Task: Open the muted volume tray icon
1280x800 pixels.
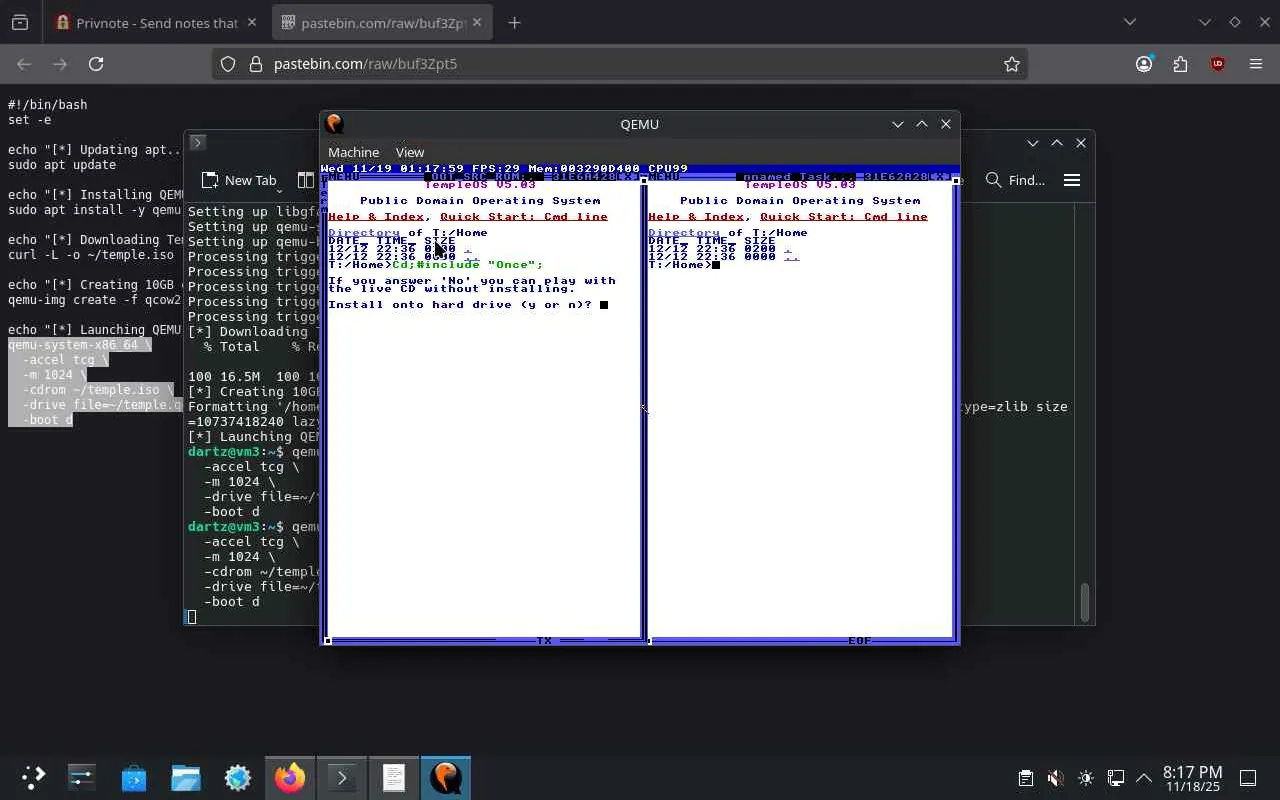Action: point(1055,778)
